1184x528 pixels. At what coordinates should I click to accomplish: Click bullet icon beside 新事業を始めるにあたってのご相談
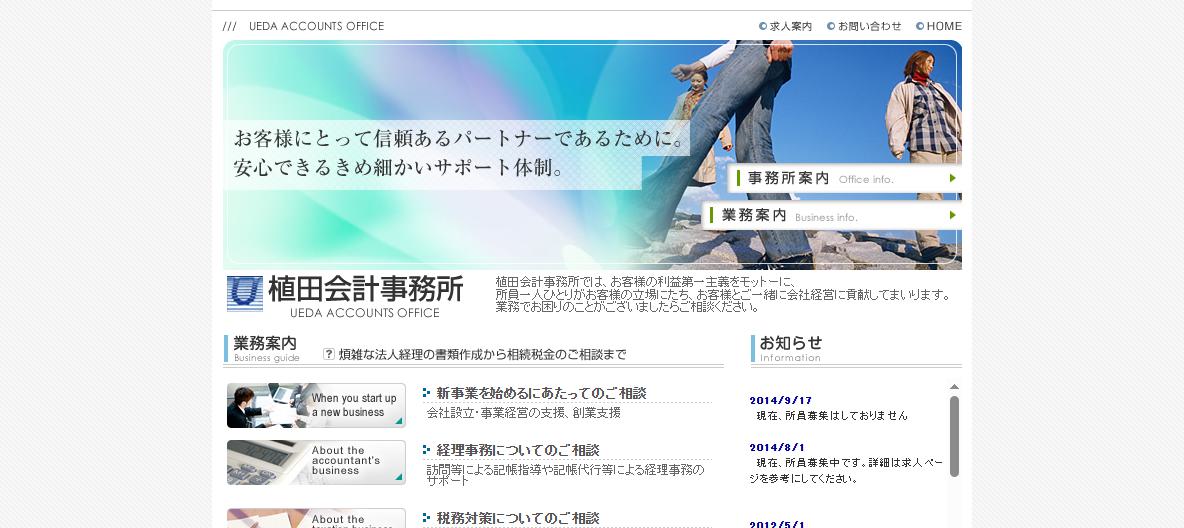427,393
